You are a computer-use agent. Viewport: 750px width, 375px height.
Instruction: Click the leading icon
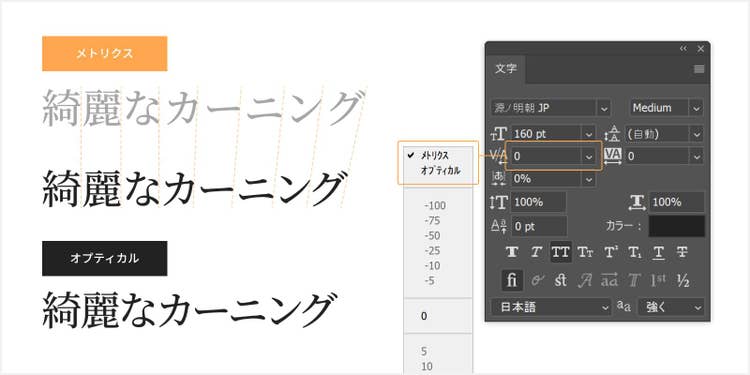pos(612,134)
